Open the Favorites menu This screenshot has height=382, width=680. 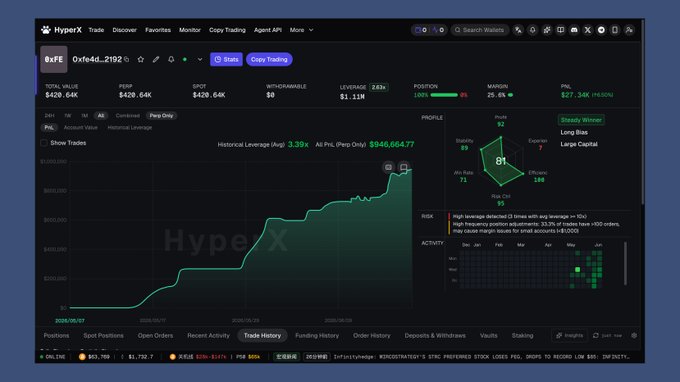point(158,30)
